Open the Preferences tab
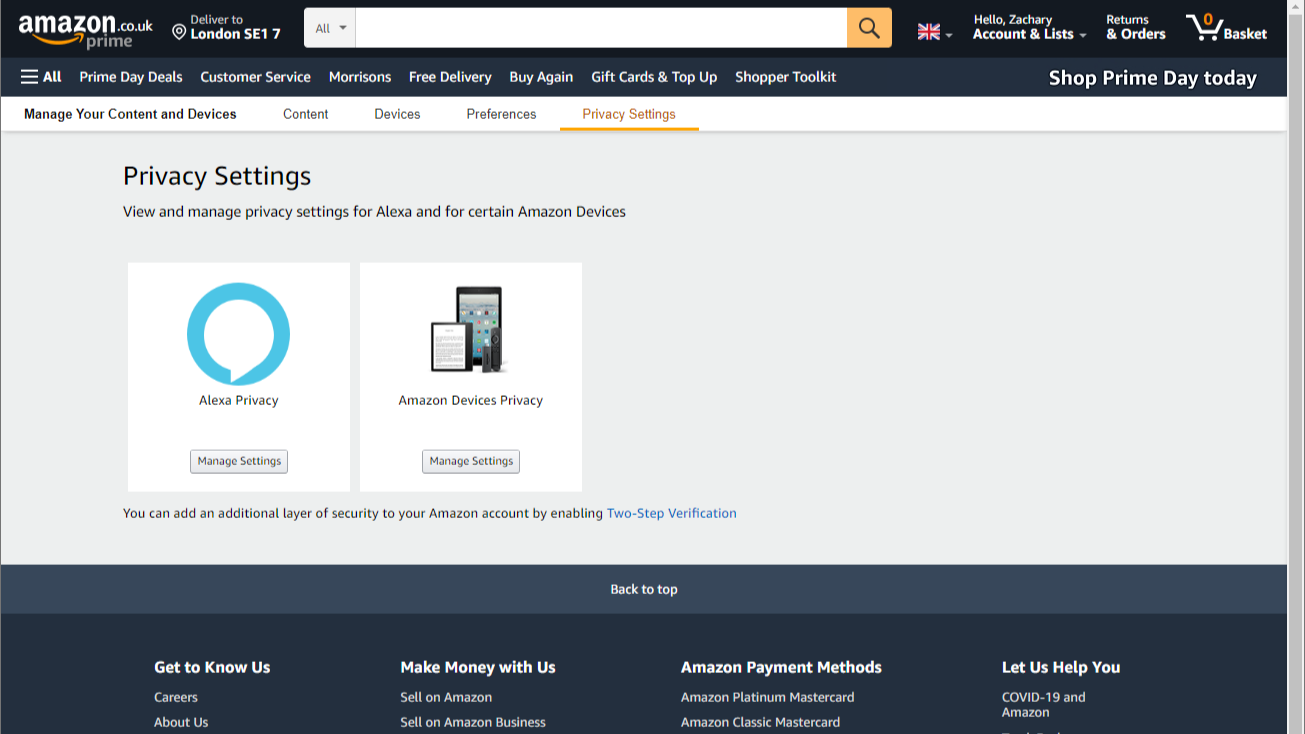 (x=501, y=114)
